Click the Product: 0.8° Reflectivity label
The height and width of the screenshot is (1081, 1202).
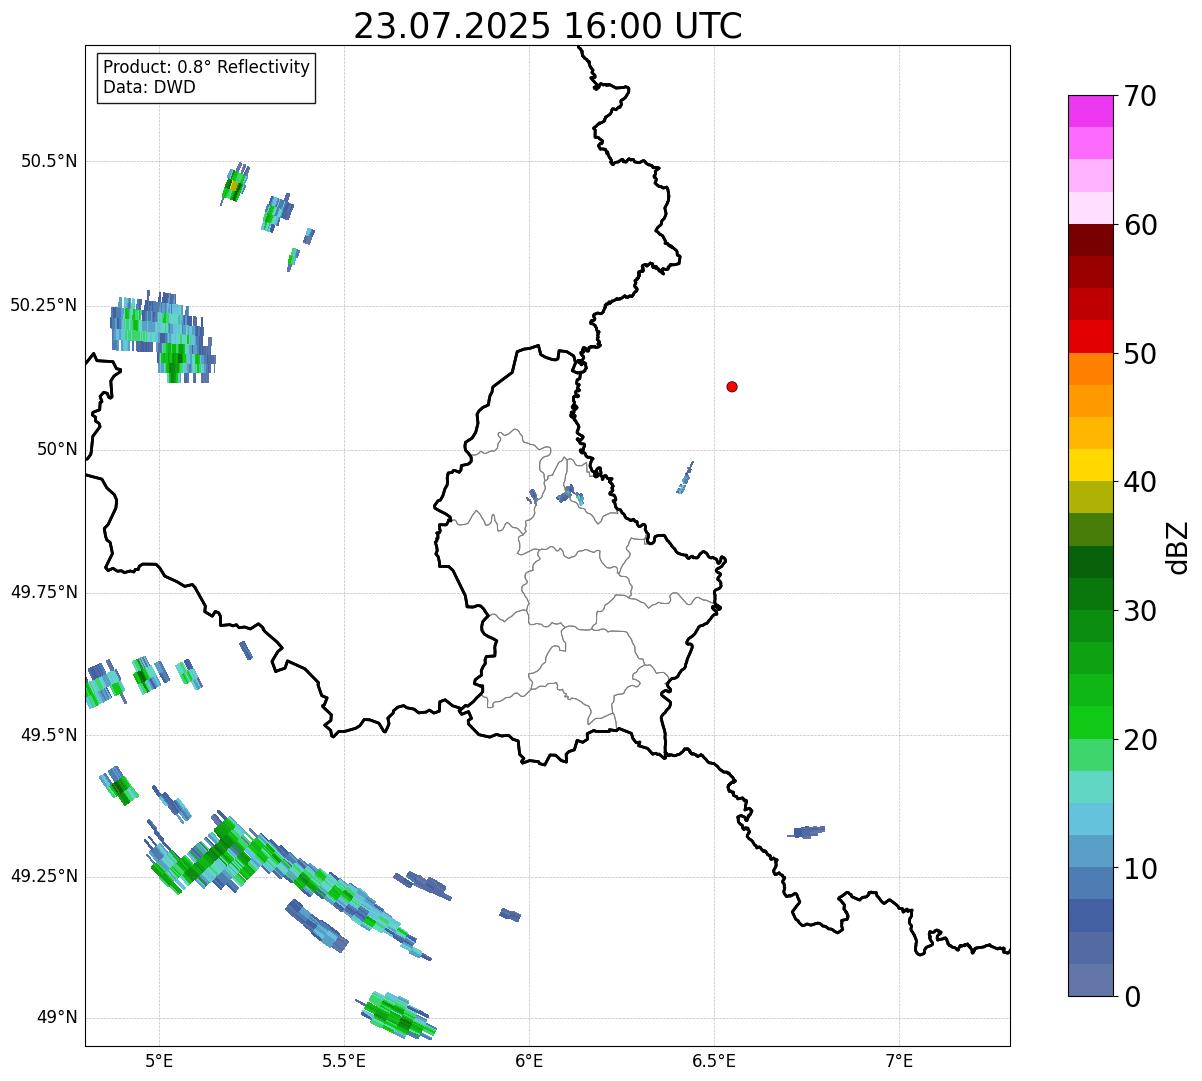[x=207, y=68]
